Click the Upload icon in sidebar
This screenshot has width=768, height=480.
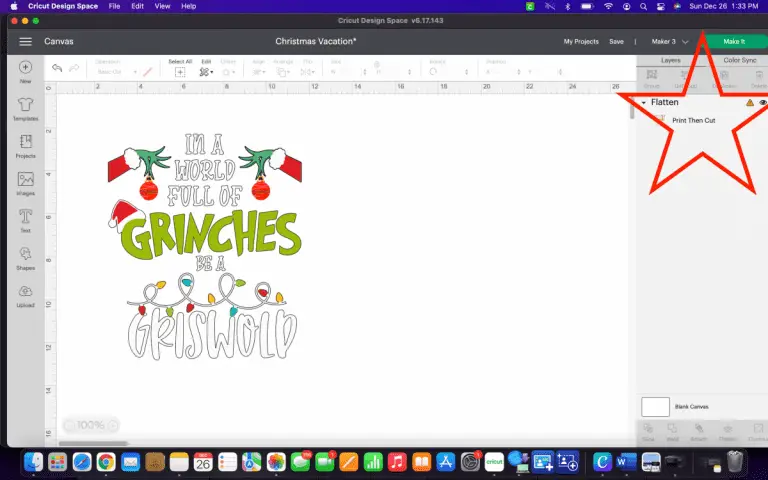25,294
